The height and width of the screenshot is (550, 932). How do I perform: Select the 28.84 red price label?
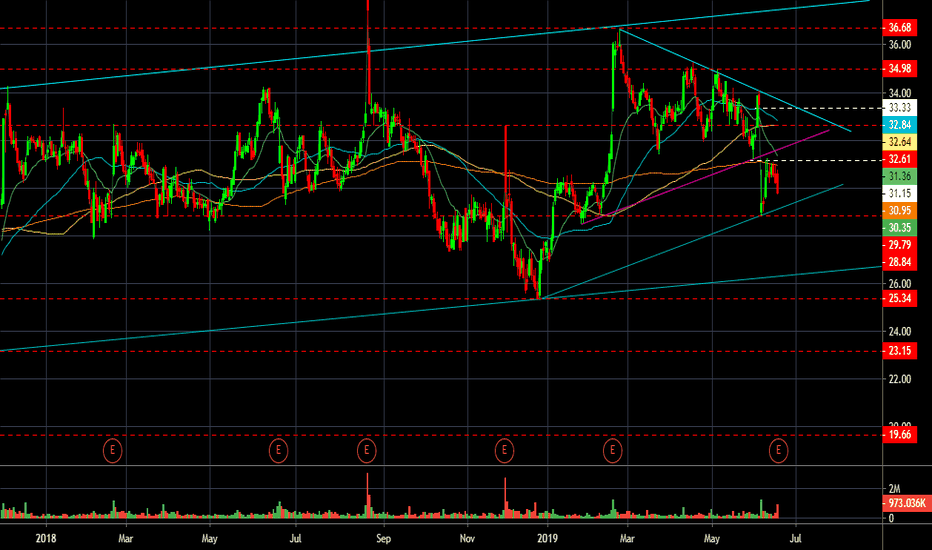pyautogui.click(x=900, y=262)
